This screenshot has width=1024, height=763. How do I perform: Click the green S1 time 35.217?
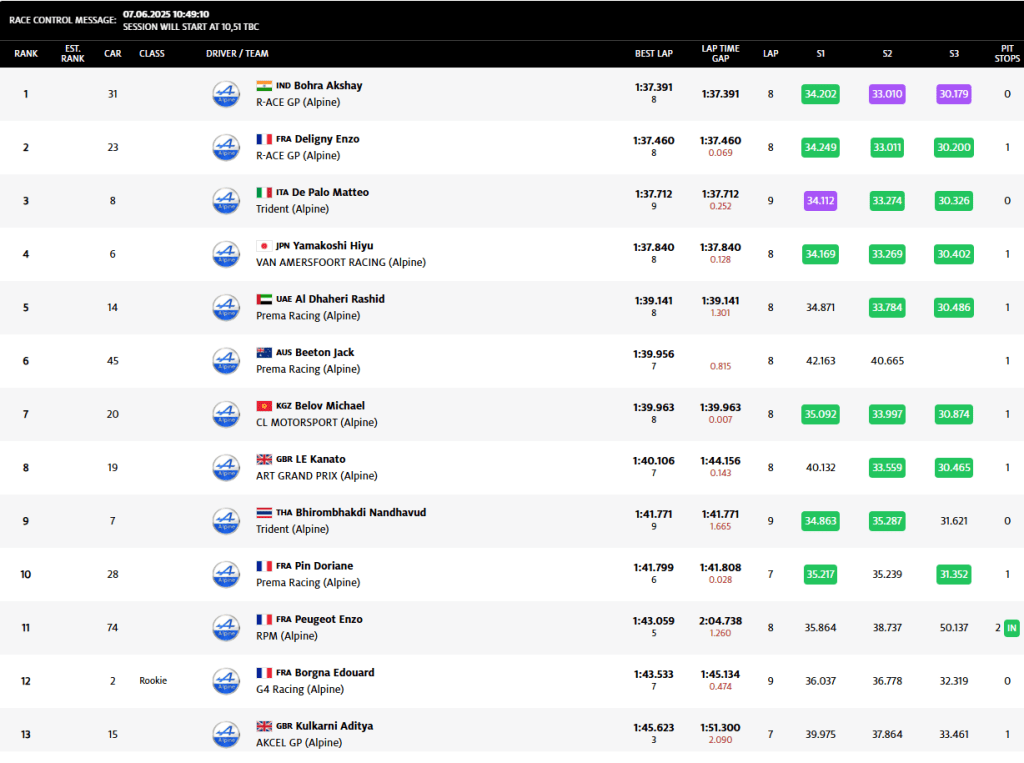tap(821, 574)
